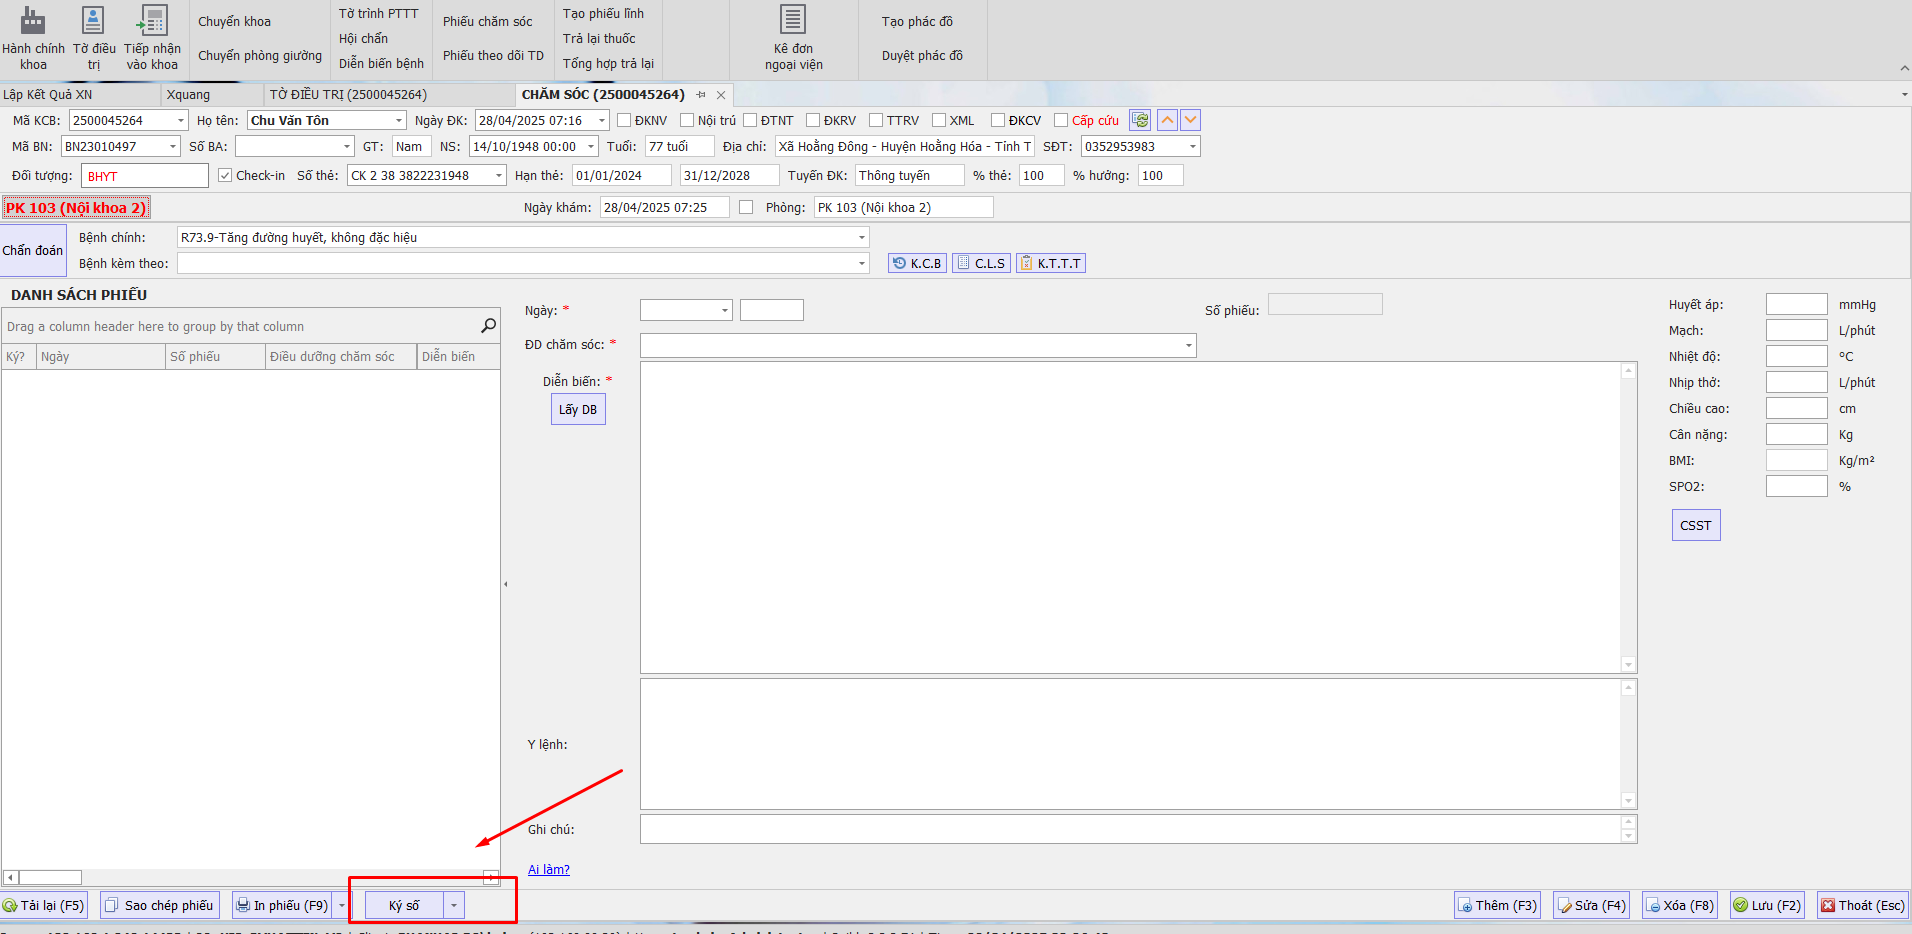Click the orange up arrow icon

(x=1167, y=120)
